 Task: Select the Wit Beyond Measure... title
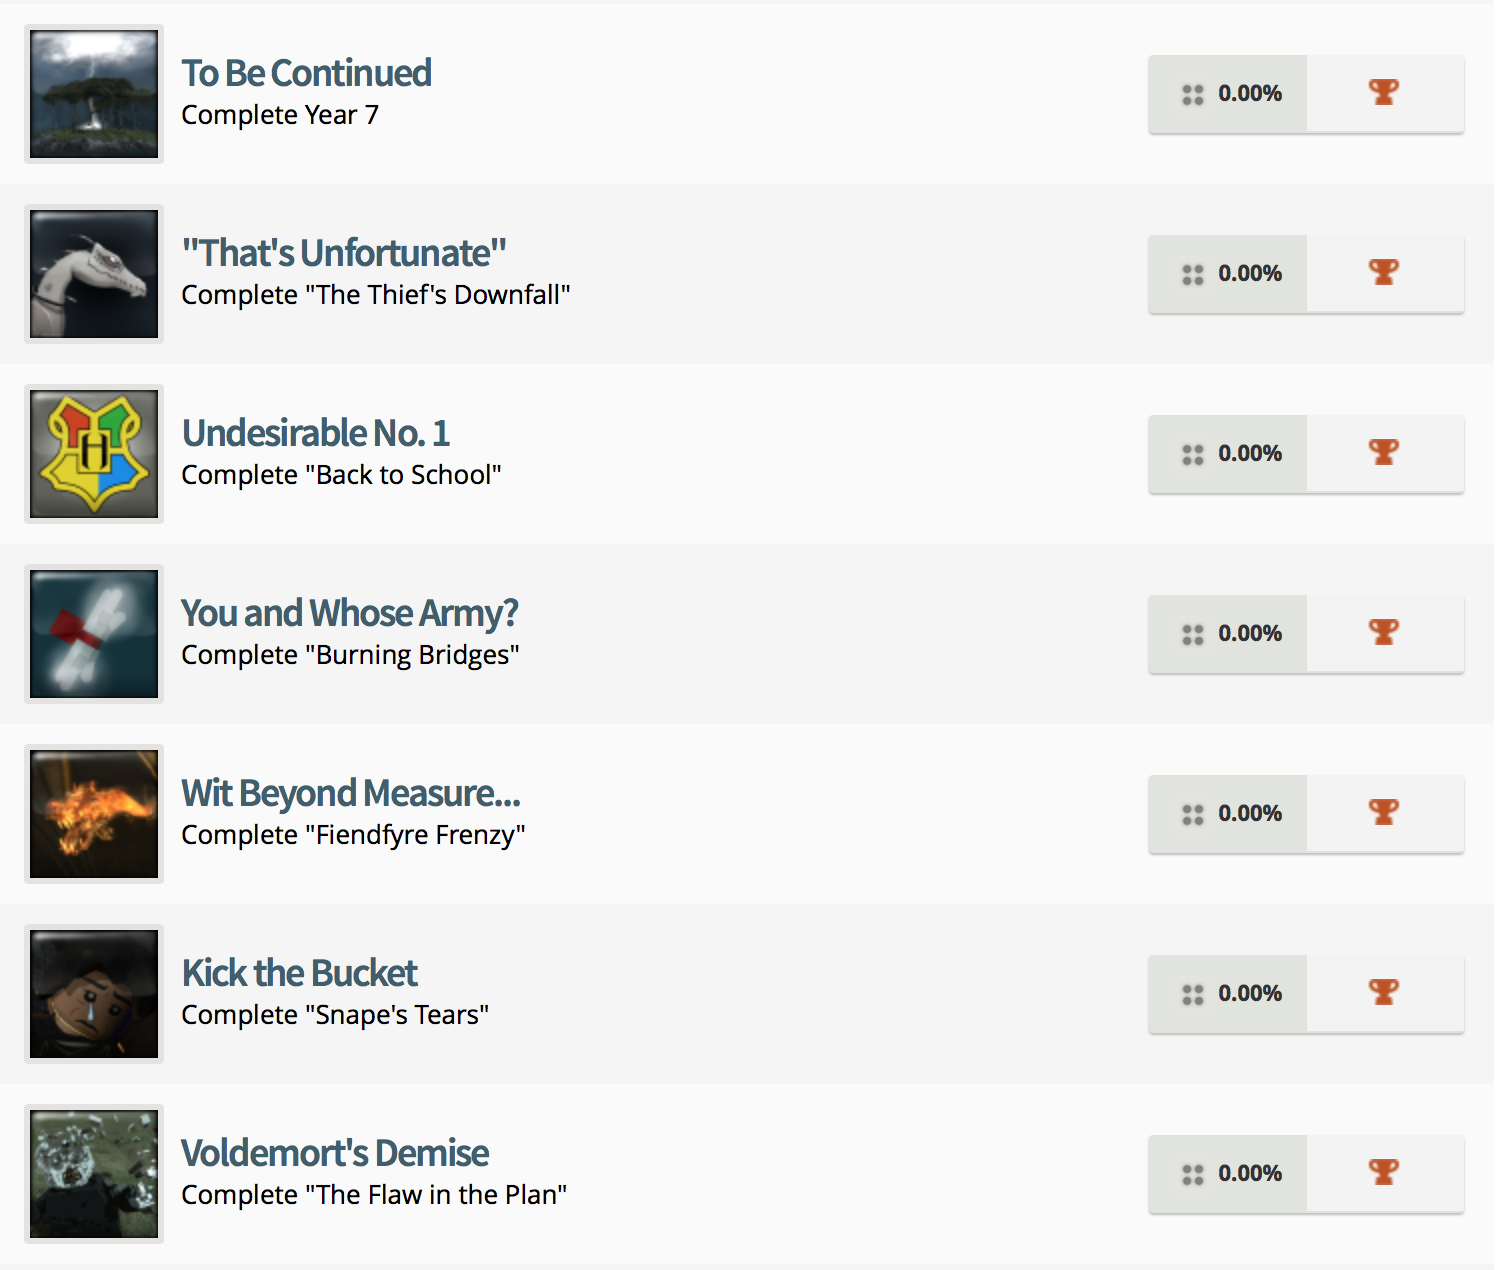point(350,793)
